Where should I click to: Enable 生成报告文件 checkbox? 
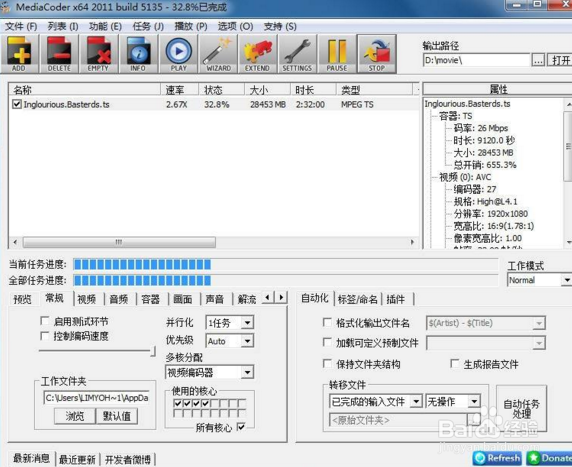[455, 363]
